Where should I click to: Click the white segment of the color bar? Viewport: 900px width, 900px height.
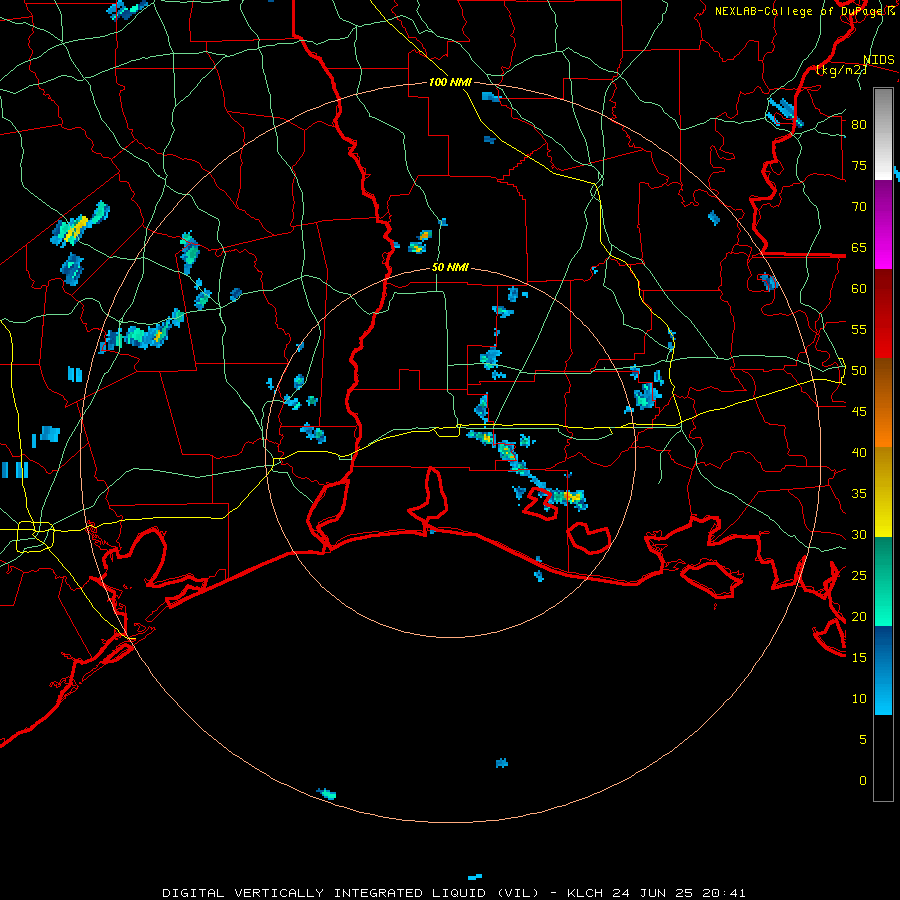coord(883,134)
